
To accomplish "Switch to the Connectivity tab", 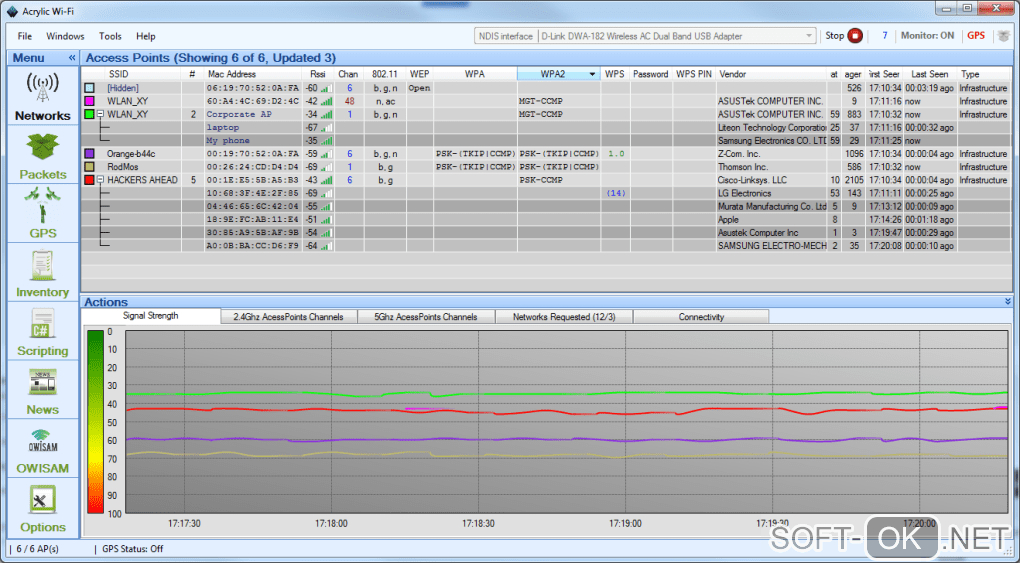I will point(701,317).
